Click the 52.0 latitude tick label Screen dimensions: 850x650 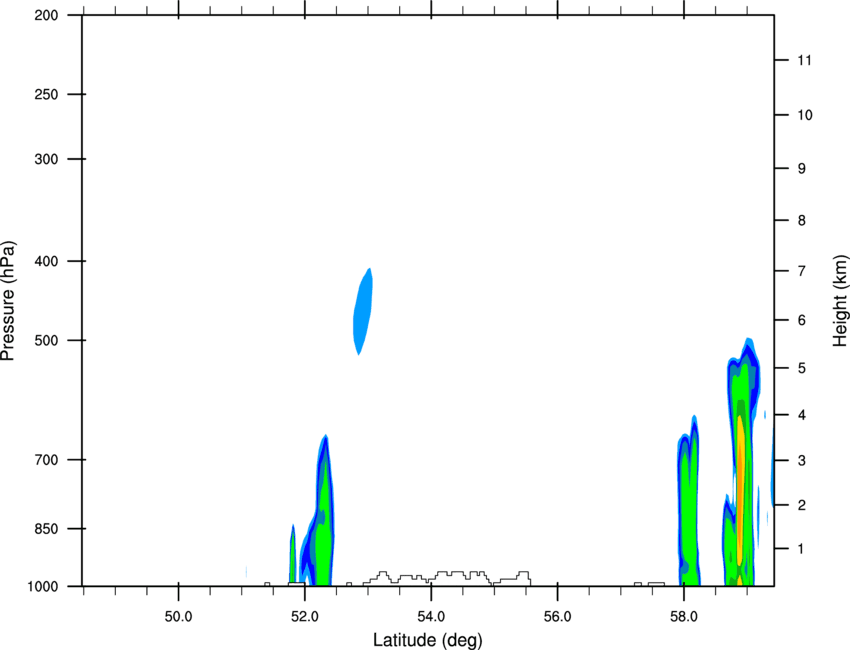click(x=305, y=617)
